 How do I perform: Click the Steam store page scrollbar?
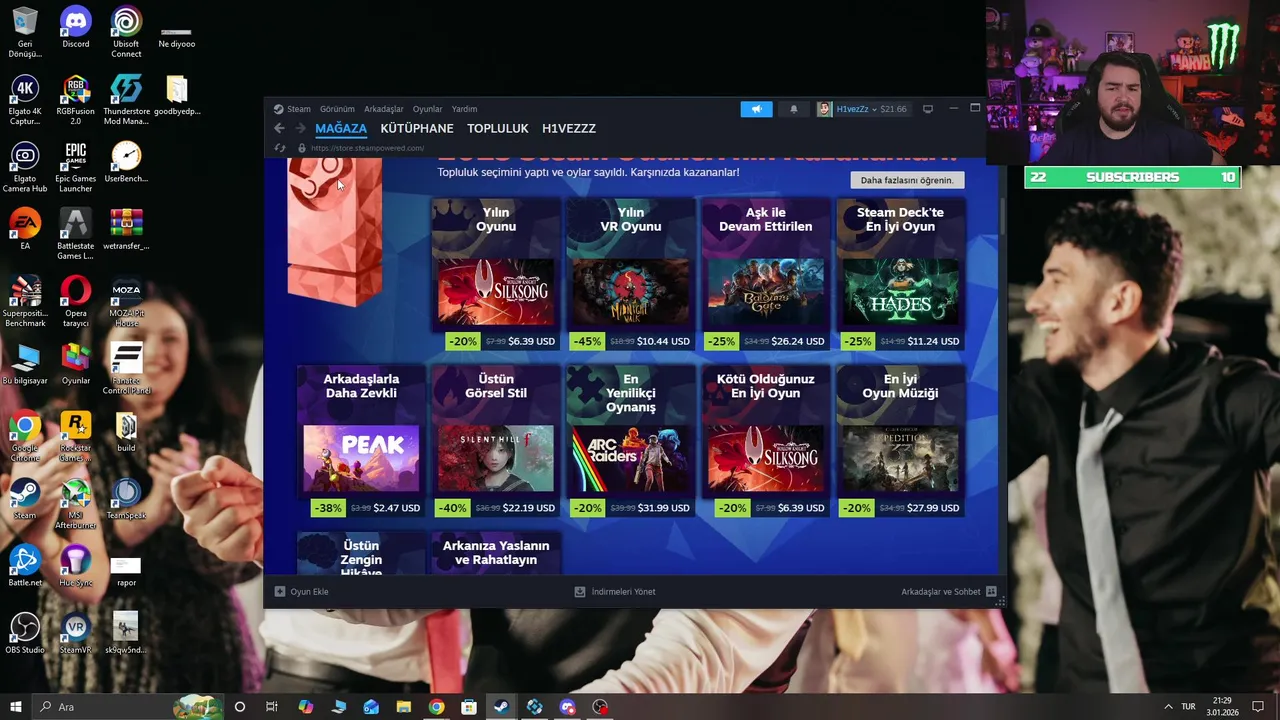tap(1002, 215)
